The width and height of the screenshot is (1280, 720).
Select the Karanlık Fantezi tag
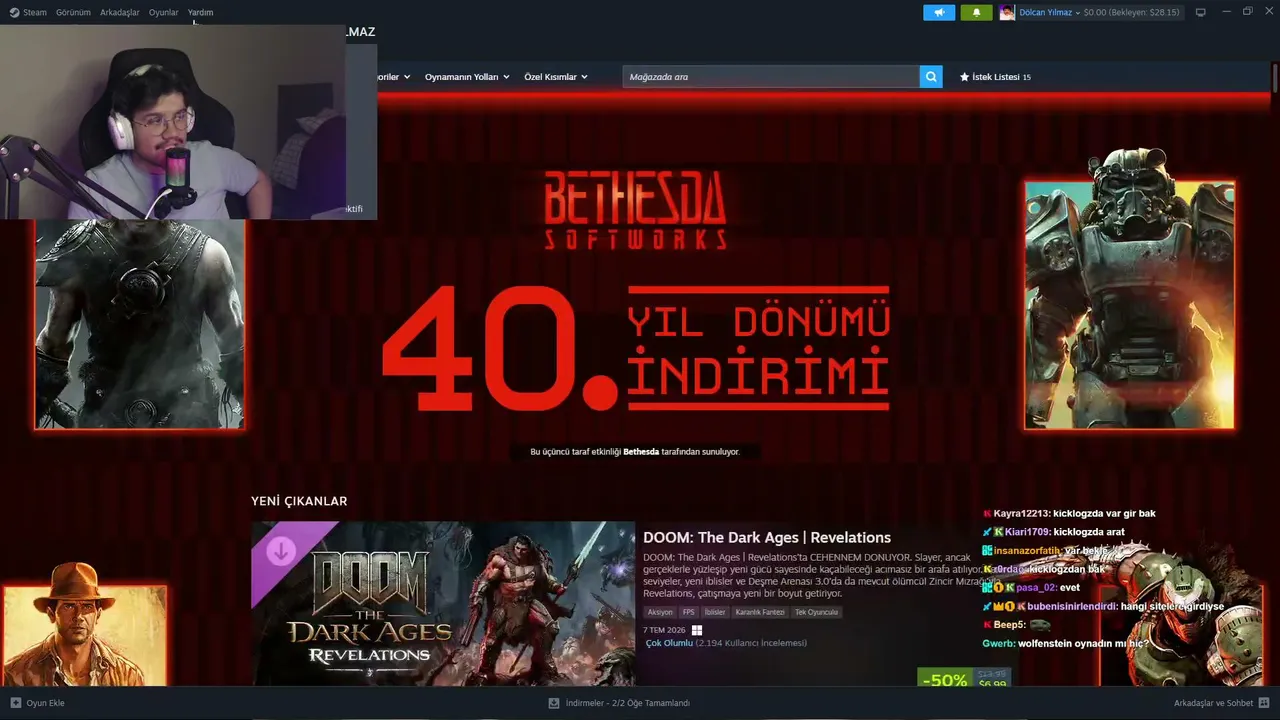click(760, 612)
